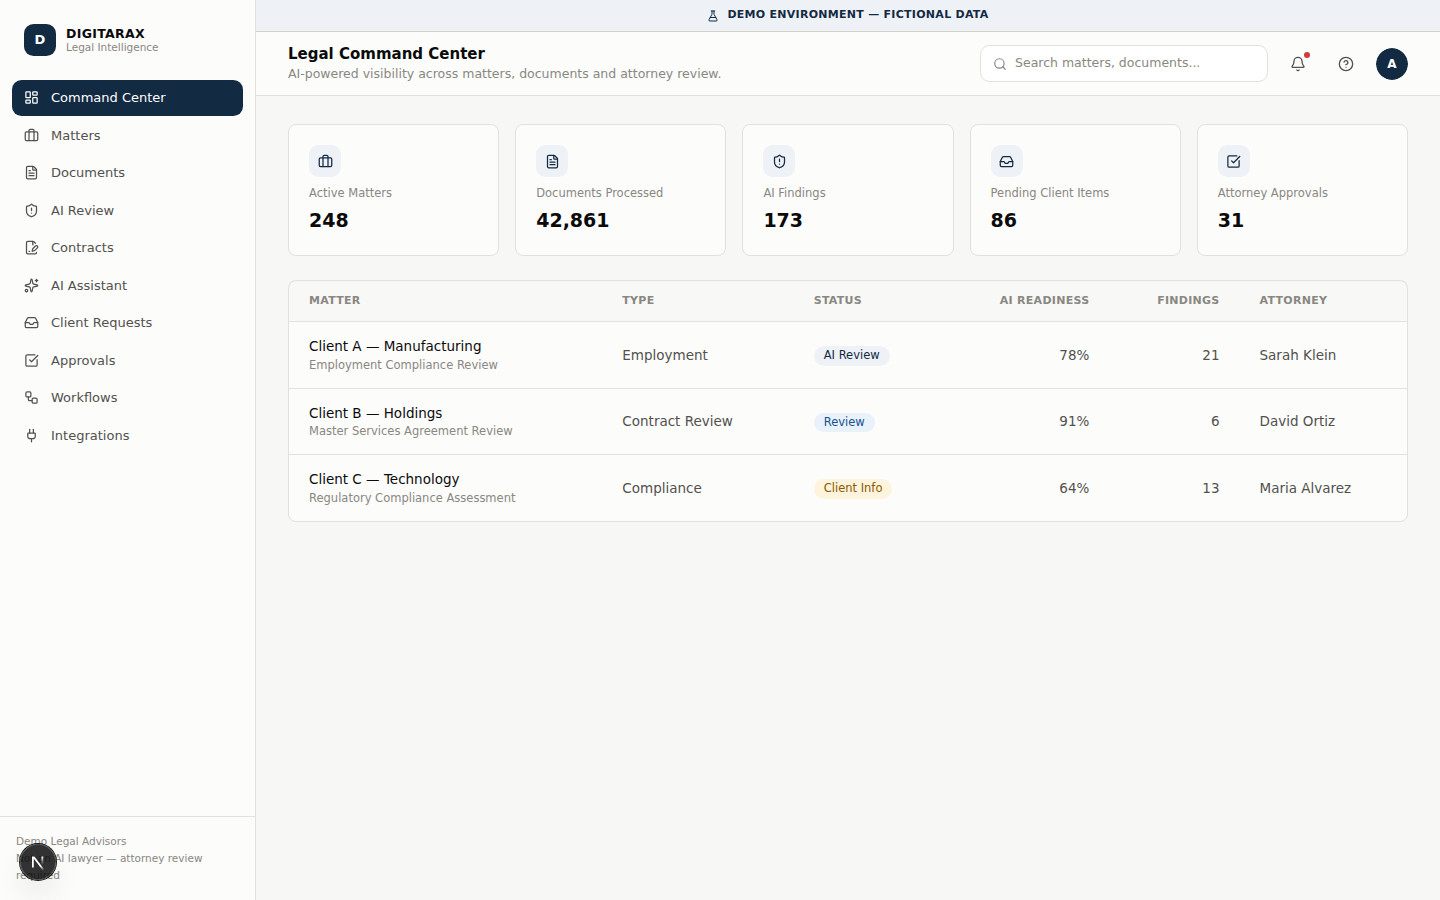The height and width of the screenshot is (900, 1440).
Task: Click the 78% AI readiness value
Action: pos(1074,355)
